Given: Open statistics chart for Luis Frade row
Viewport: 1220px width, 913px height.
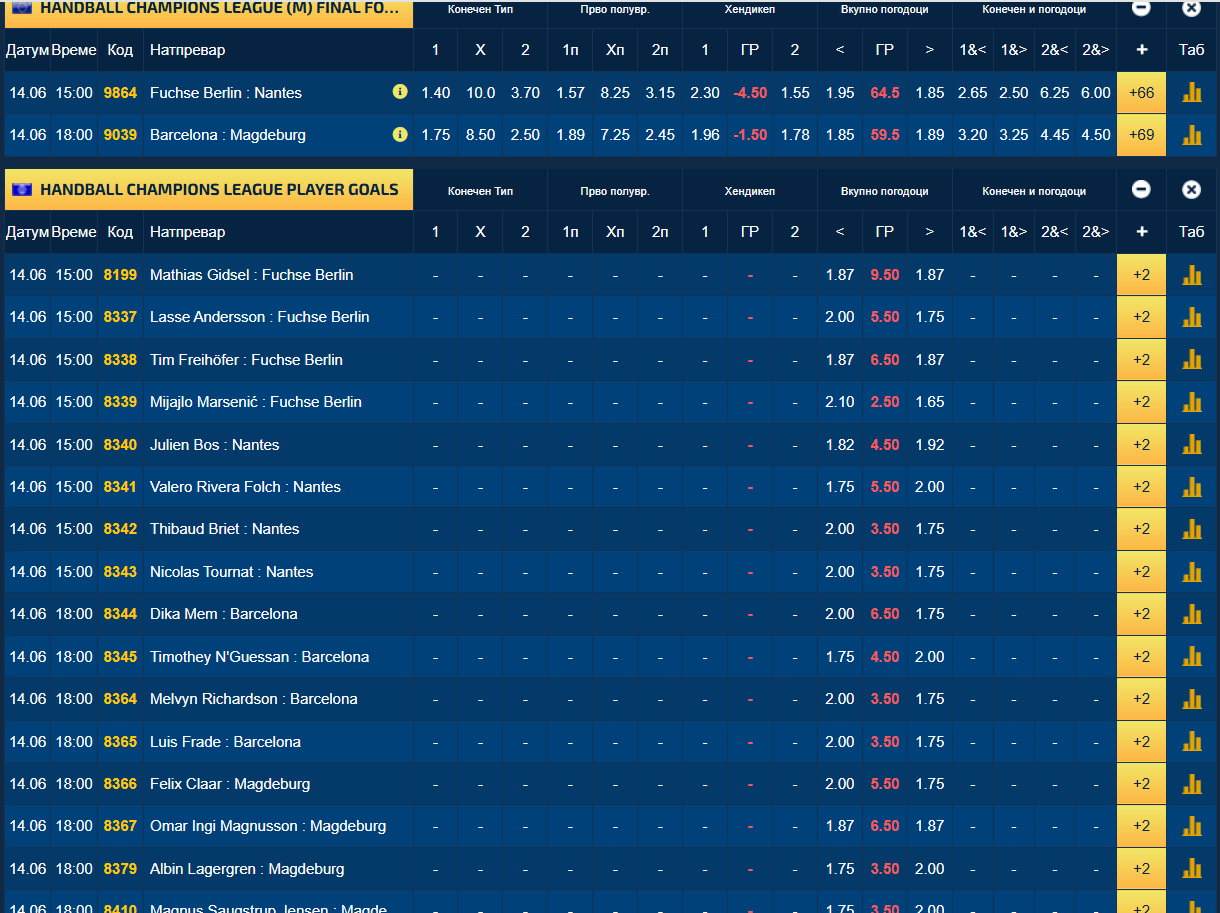Looking at the screenshot, I should pos(1192,741).
